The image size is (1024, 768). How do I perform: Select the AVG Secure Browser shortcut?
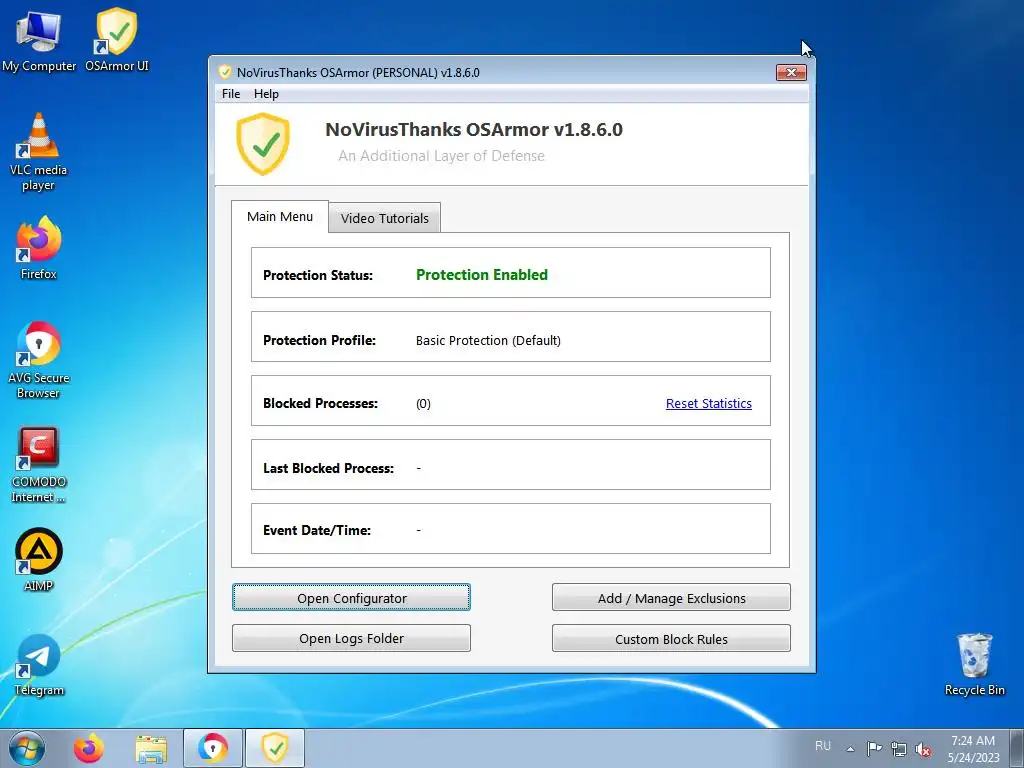(x=39, y=359)
